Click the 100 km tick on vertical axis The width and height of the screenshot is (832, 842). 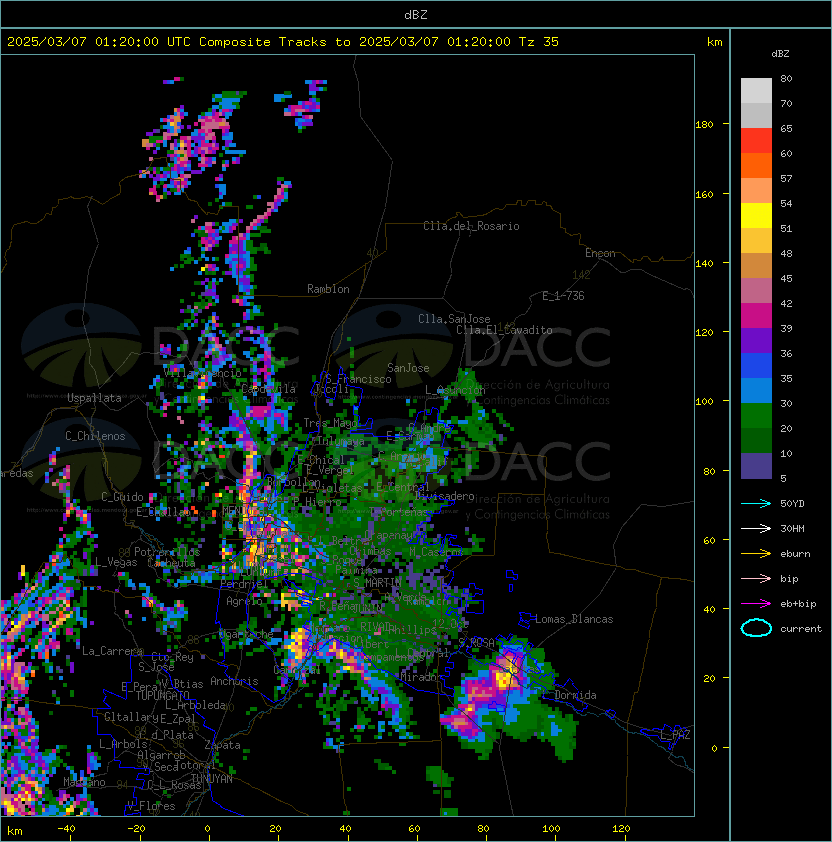coord(704,402)
